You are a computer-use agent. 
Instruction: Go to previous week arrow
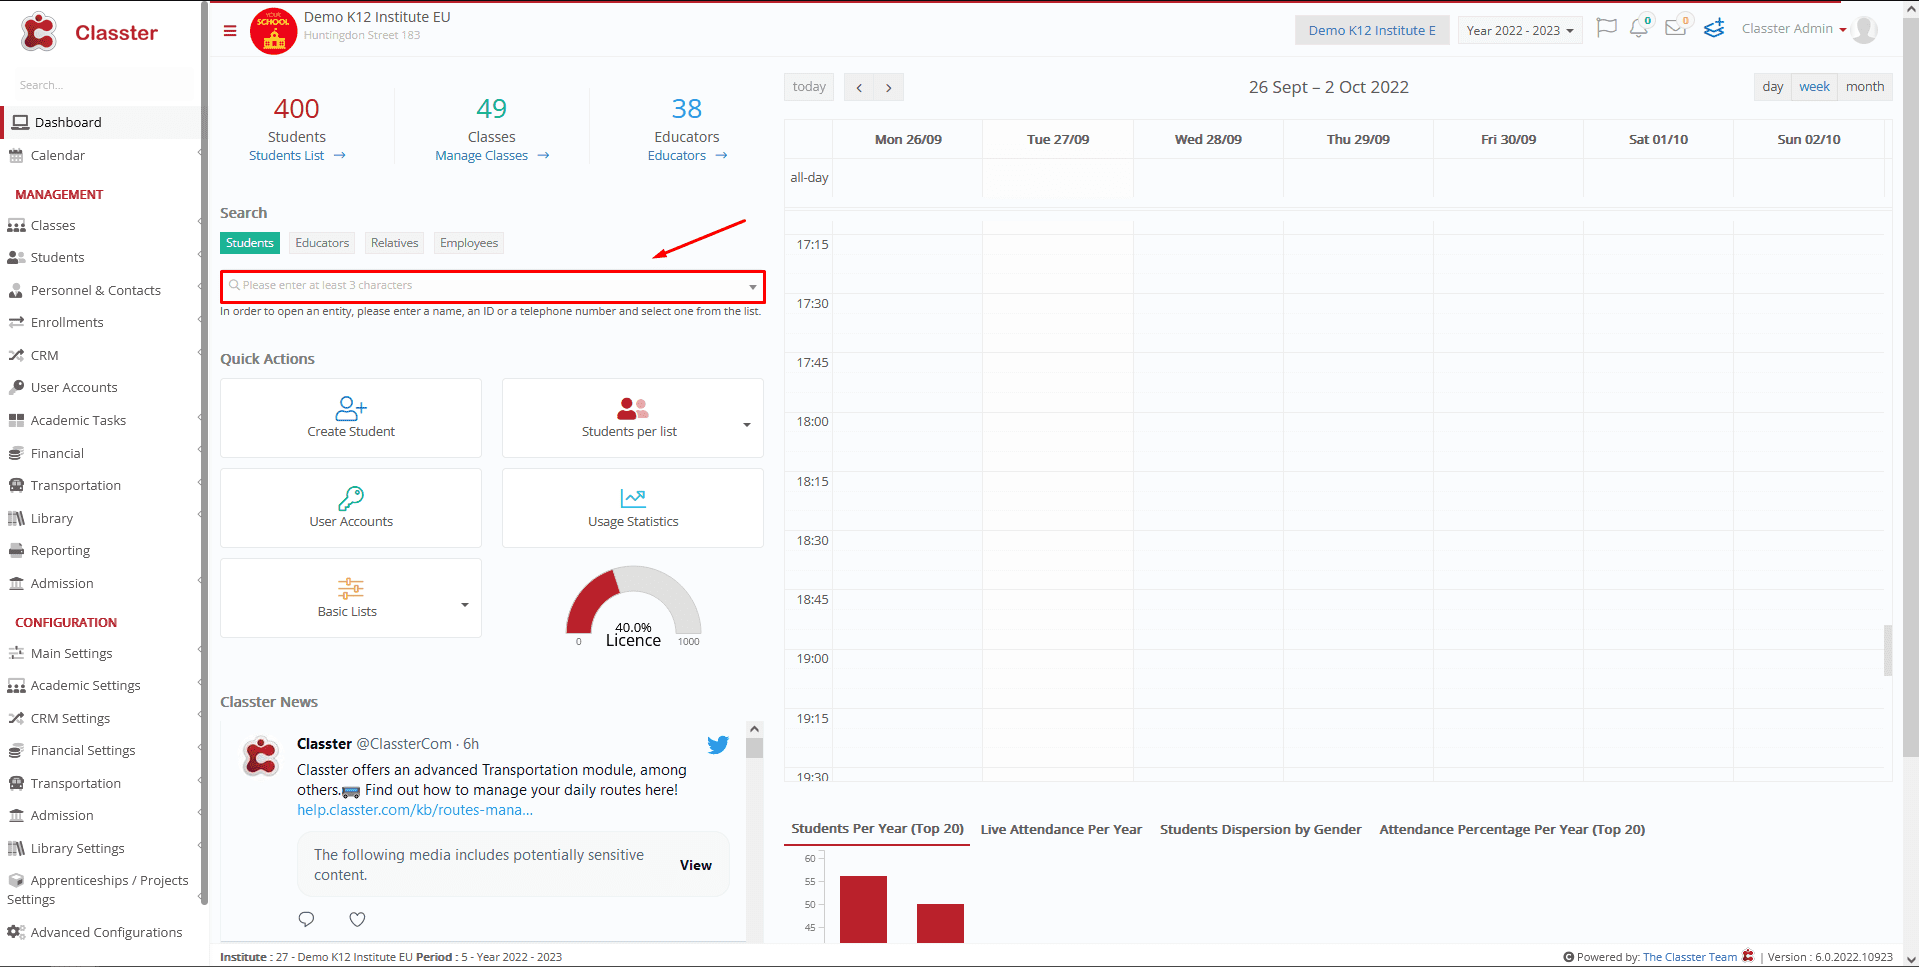pyautogui.click(x=859, y=88)
